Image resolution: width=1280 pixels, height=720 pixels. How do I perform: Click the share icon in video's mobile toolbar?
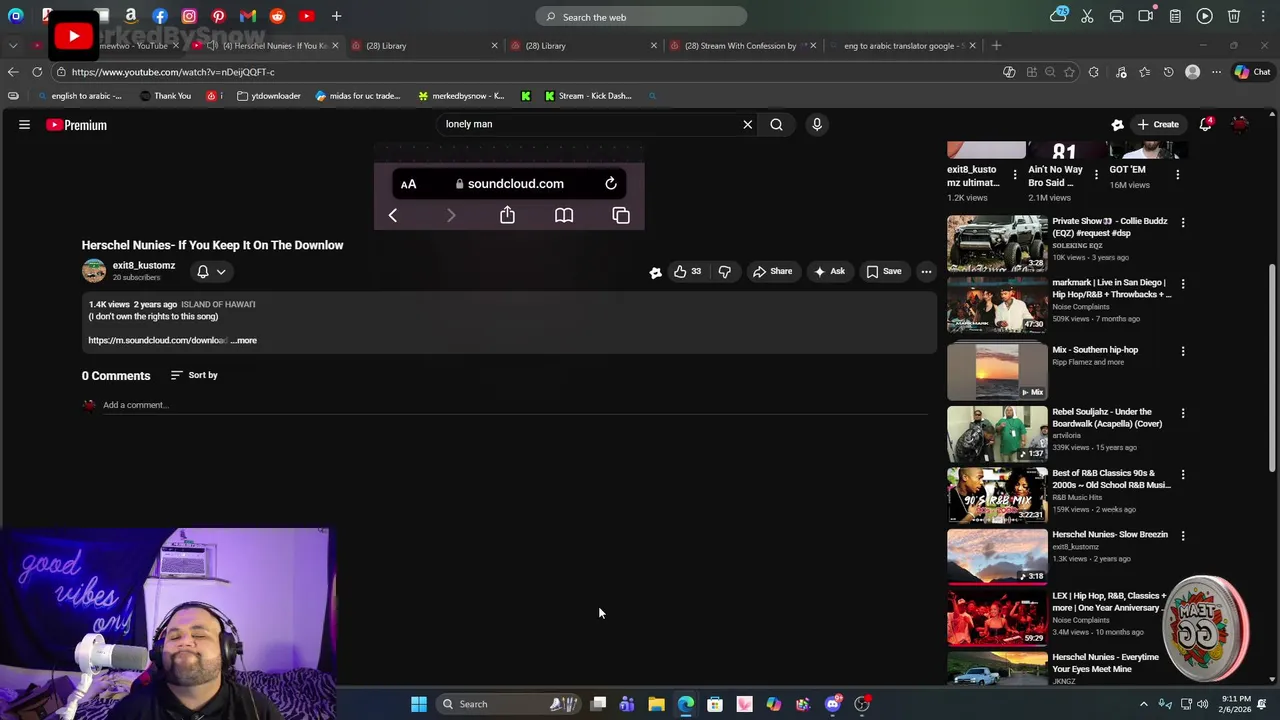[x=507, y=214]
